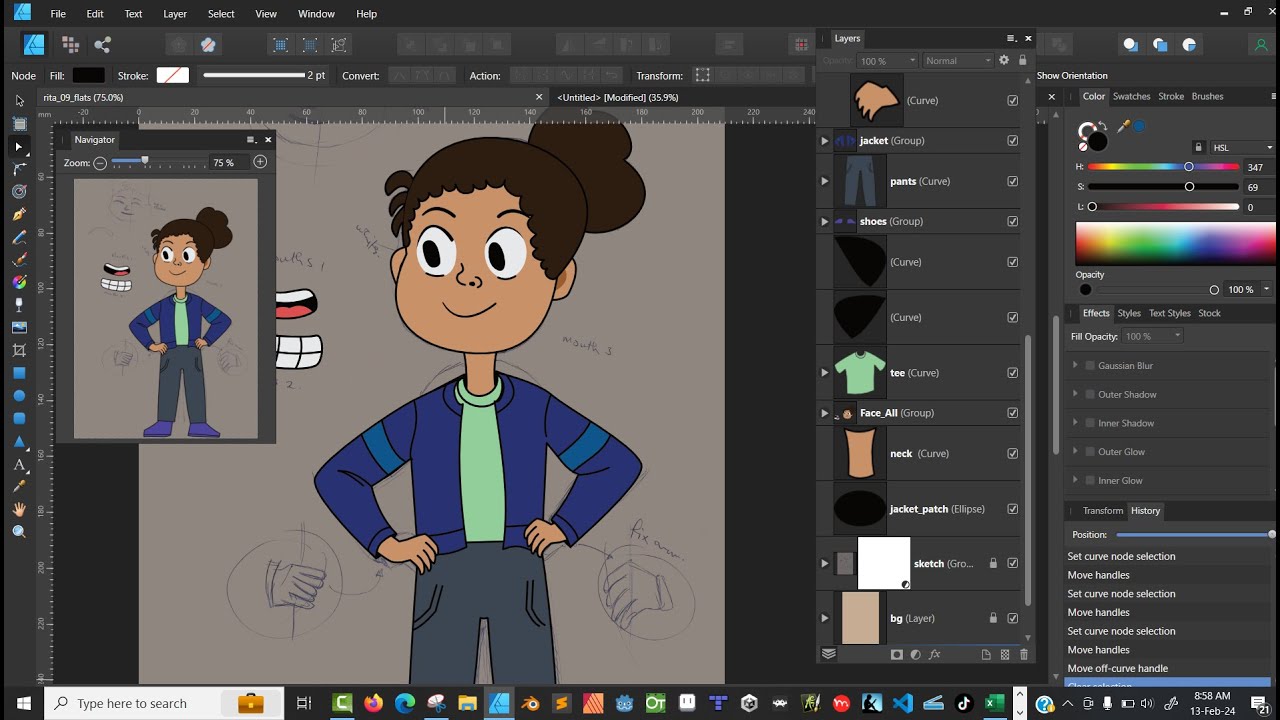Switch to the Brushes tab
The height and width of the screenshot is (720, 1280).
tap(1207, 96)
